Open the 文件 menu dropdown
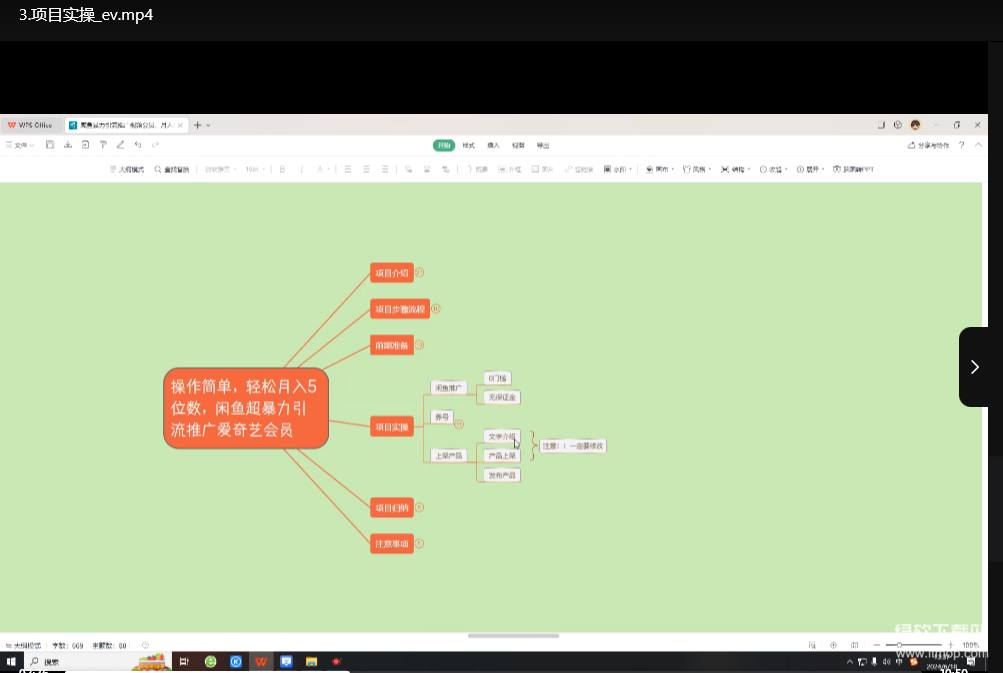 [x=20, y=145]
